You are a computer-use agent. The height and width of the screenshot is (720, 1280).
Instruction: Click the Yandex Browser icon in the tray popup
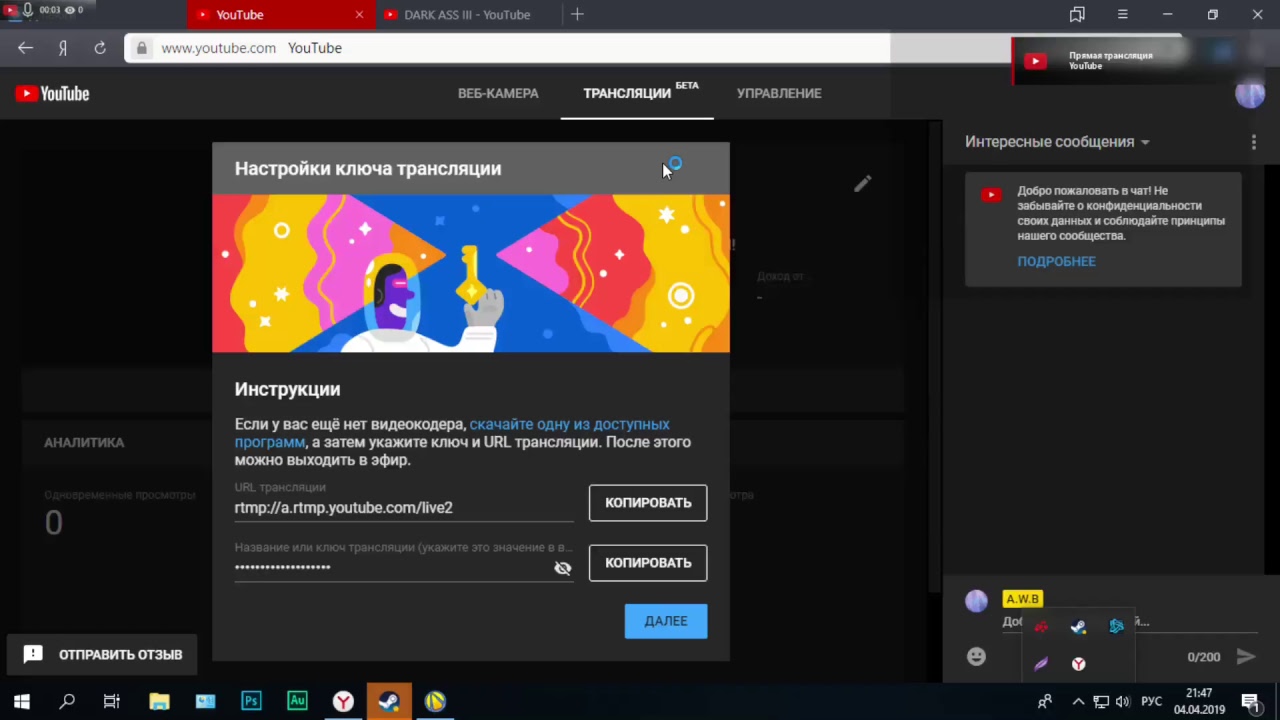click(1078, 663)
